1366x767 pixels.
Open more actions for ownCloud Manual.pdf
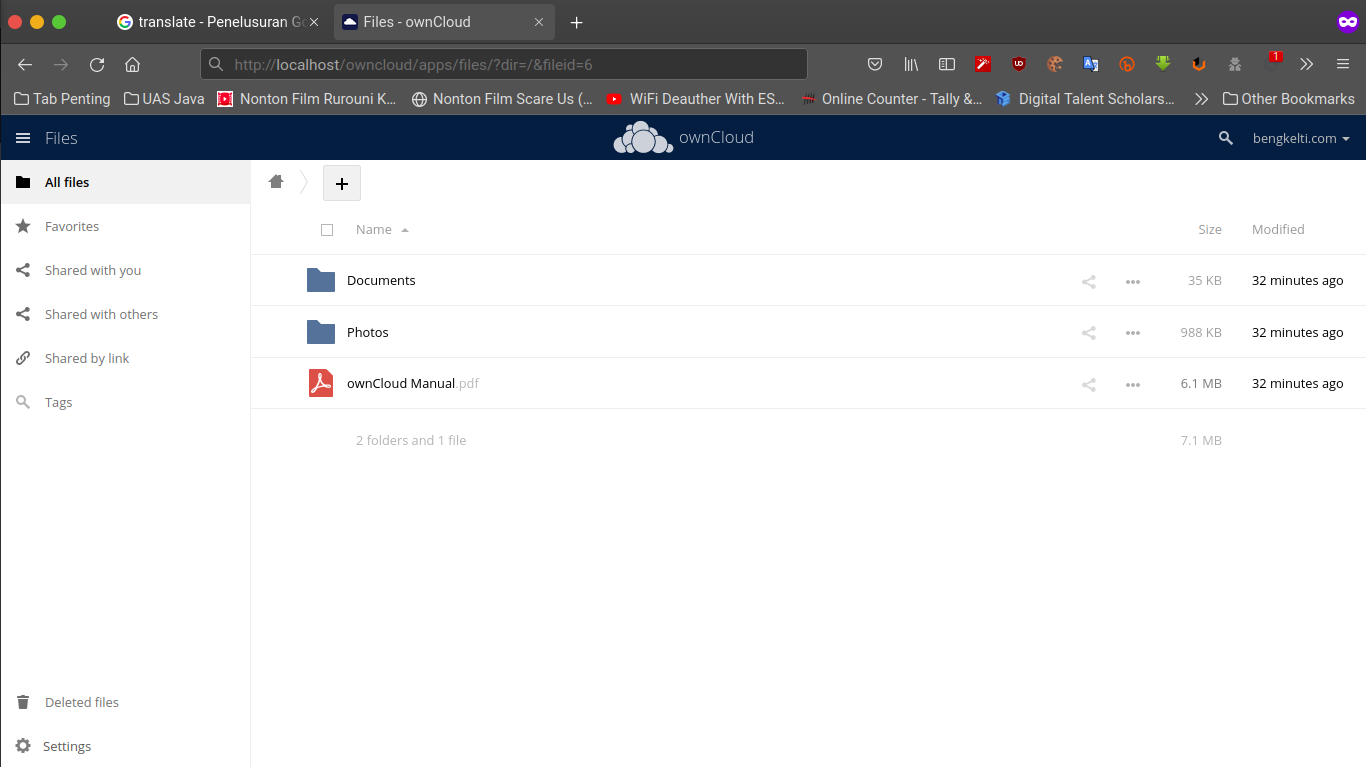click(x=1133, y=384)
